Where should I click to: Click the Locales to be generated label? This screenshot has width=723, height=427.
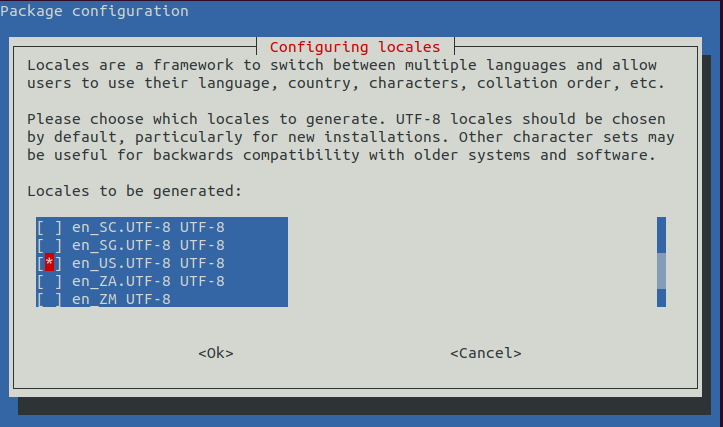[x=135, y=191]
